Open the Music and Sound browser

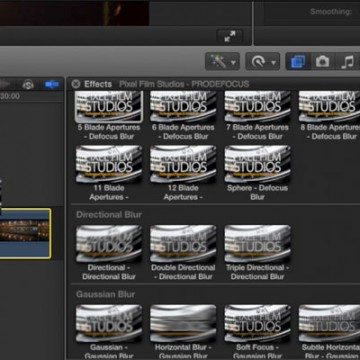coord(347,61)
